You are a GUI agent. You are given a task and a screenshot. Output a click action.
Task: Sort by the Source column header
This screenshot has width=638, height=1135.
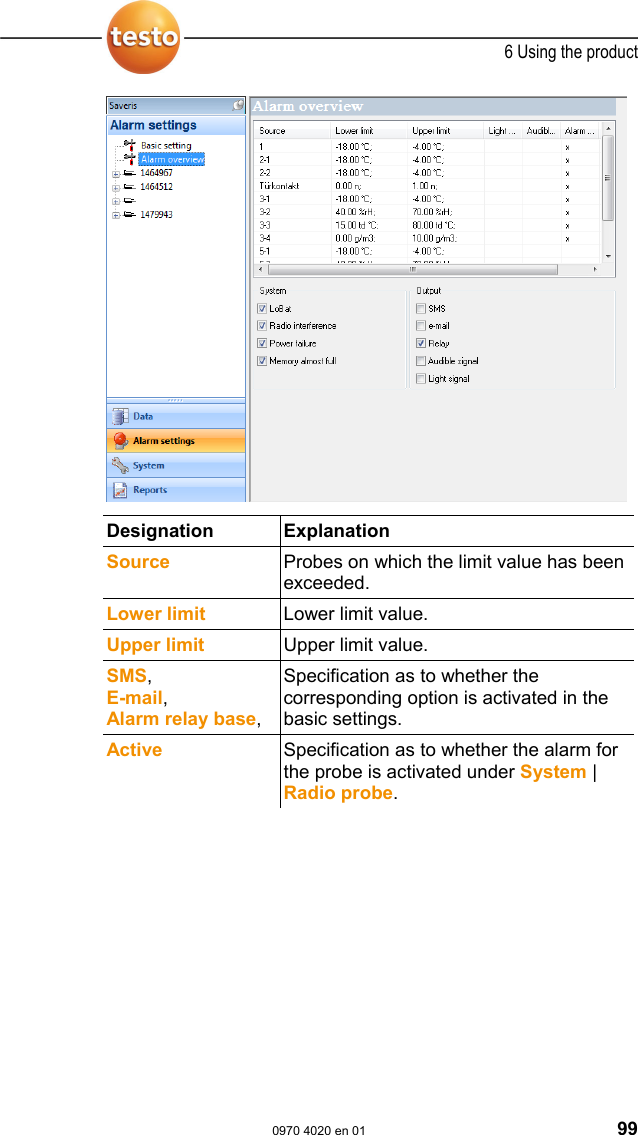(293, 131)
